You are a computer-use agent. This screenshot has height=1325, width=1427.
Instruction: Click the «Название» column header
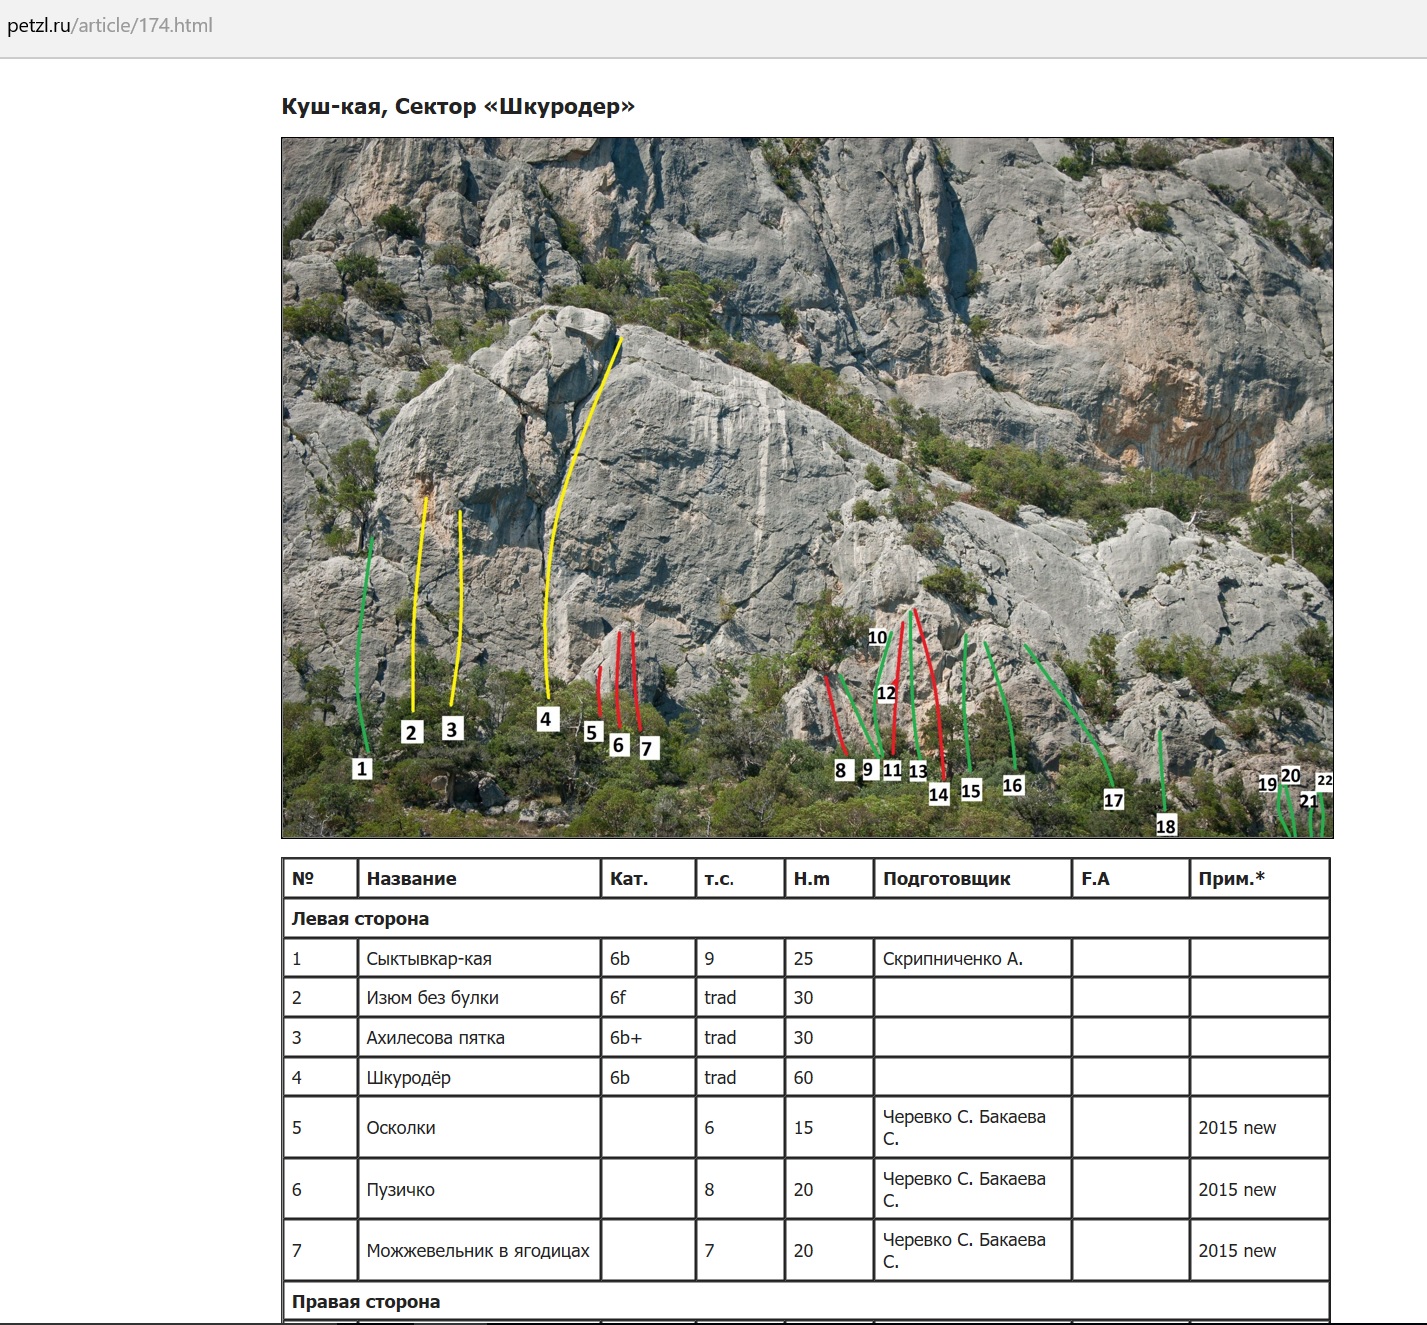click(411, 879)
